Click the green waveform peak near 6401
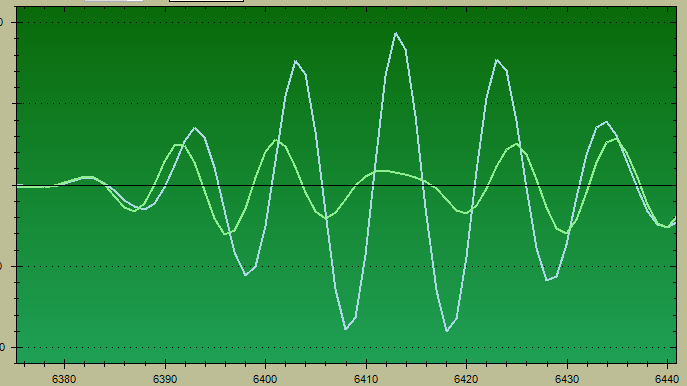 point(276,140)
